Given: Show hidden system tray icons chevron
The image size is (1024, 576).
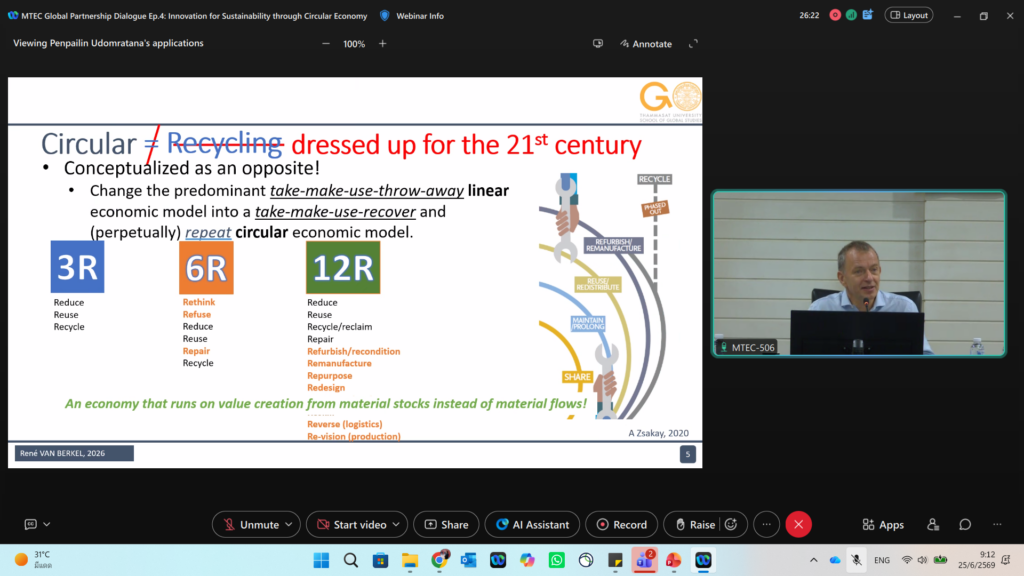Looking at the screenshot, I should (x=814, y=560).
